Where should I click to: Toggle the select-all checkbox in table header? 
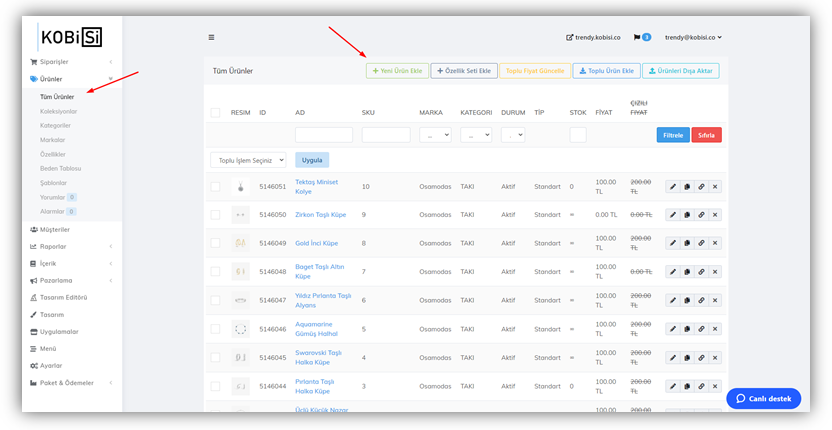(215, 113)
